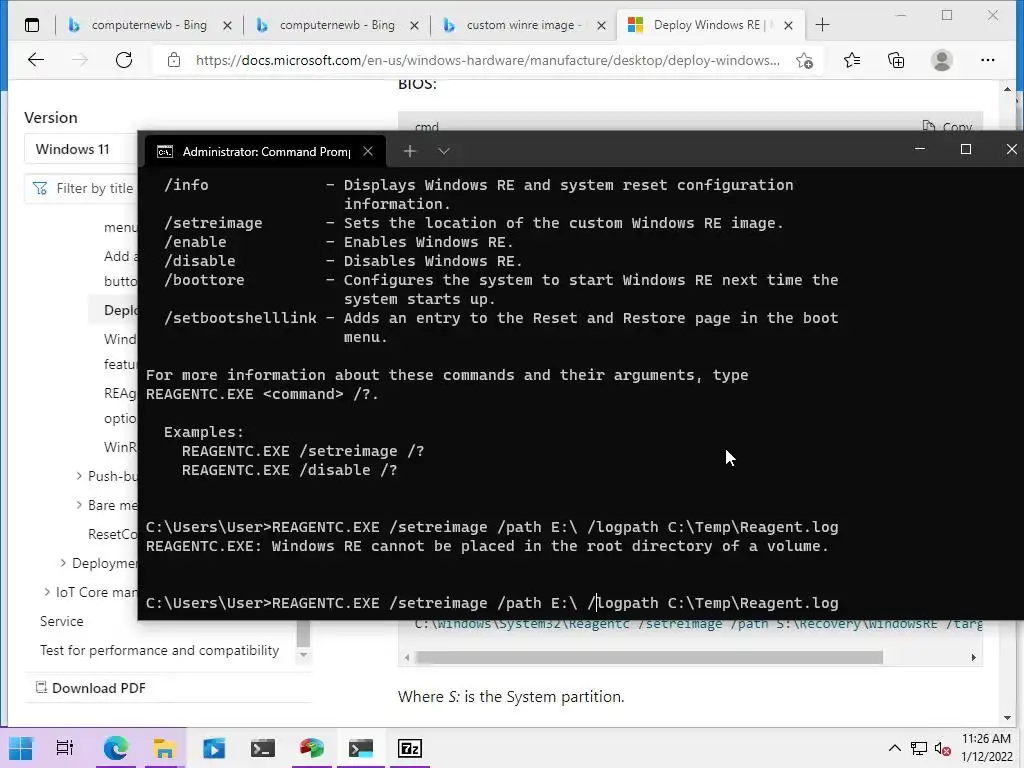The image size is (1024, 768).
Task: Open Test for performance and compatibility link
Action: [x=159, y=650]
